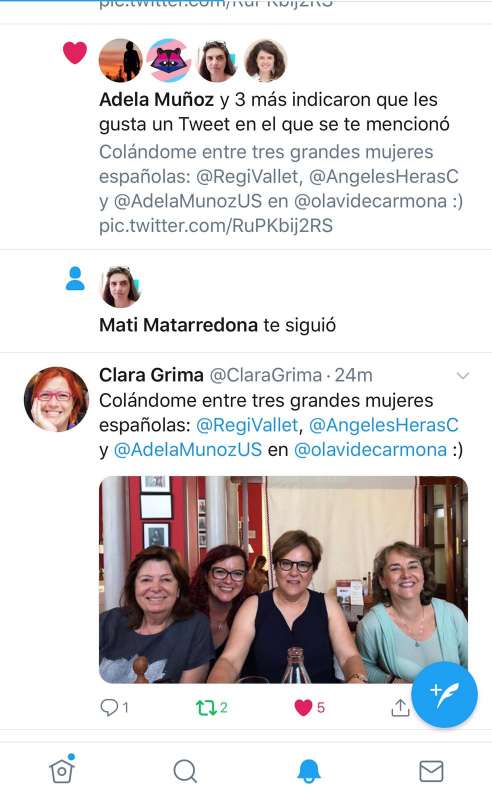Screen dimensions: 492x800
Task: Unlike Clara Grima's tweet via heart
Action: click(x=309, y=708)
